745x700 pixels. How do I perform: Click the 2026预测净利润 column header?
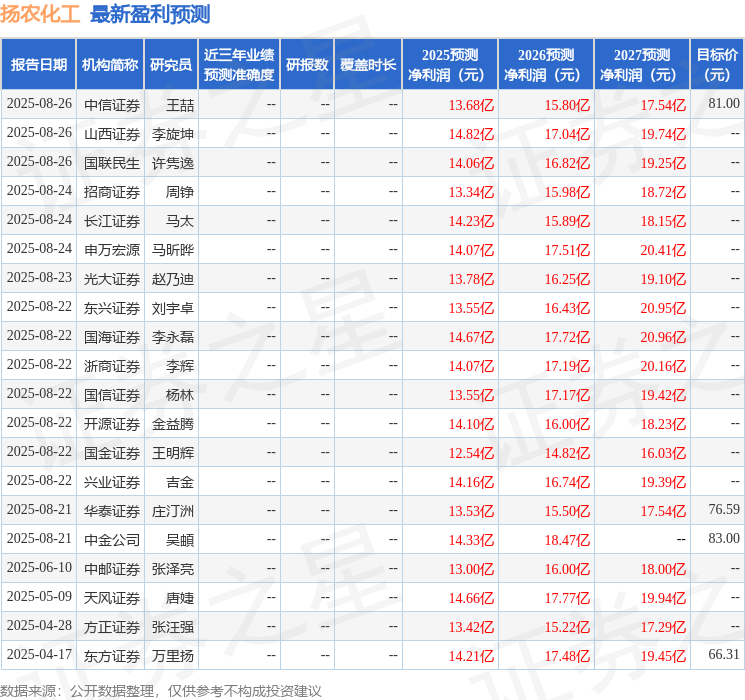546,65
